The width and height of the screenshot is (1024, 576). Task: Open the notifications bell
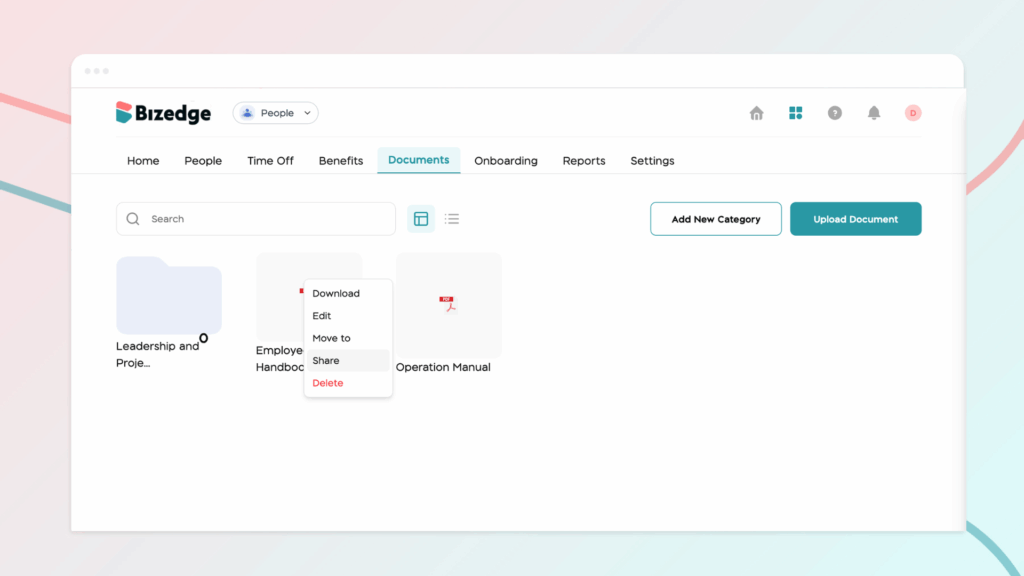pyautogui.click(x=873, y=113)
